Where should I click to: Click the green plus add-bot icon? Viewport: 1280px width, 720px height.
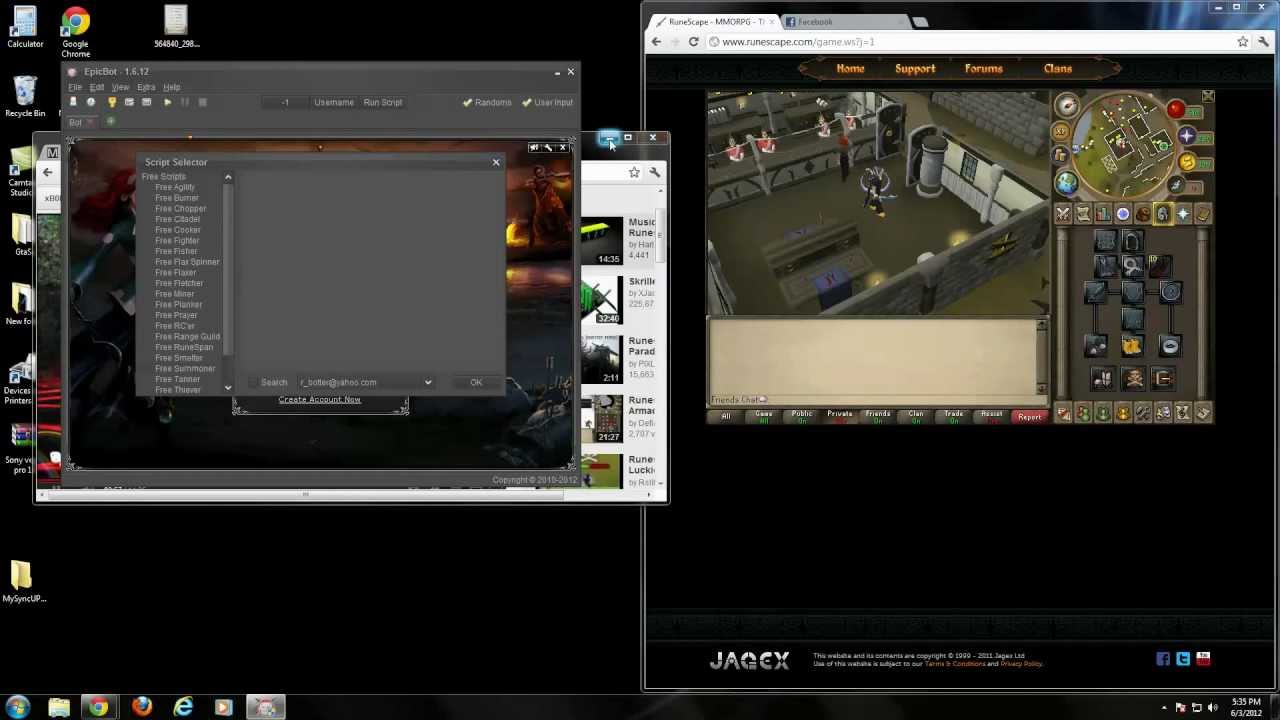[x=110, y=122]
